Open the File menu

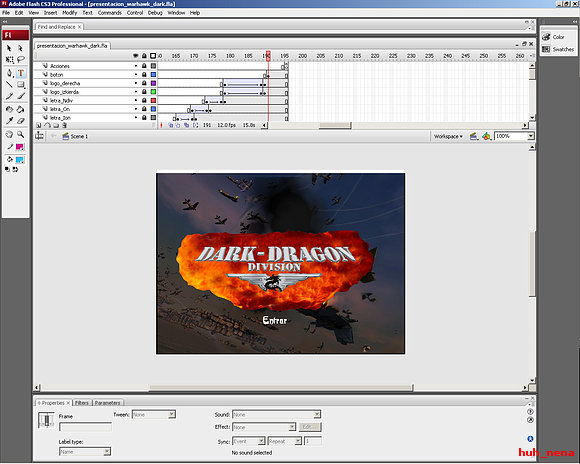point(6,13)
